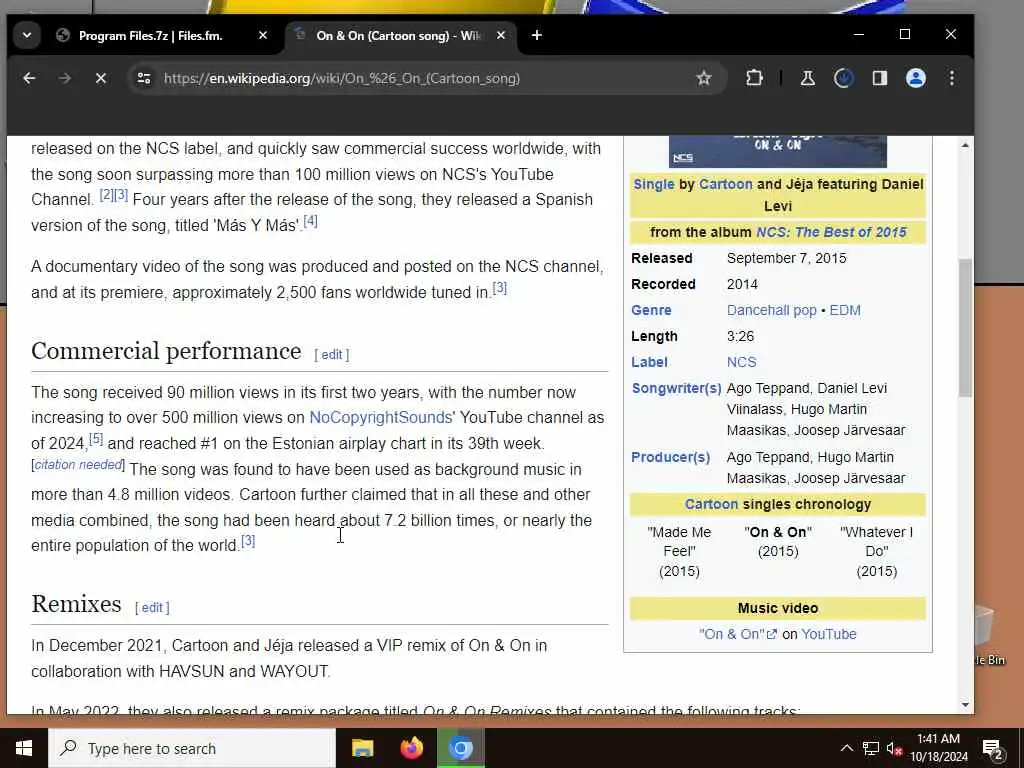Select the On & On (Cartoon song) tab
The height and width of the screenshot is (768, 1024).
pyautogui.click(x=397, y=35)
